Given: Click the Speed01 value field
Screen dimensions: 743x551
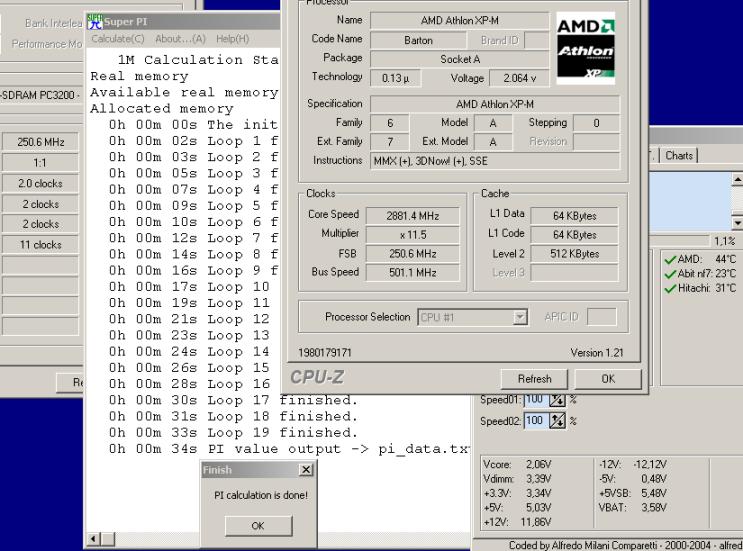Looking at the screenshot, I should [x=535, y=400].
